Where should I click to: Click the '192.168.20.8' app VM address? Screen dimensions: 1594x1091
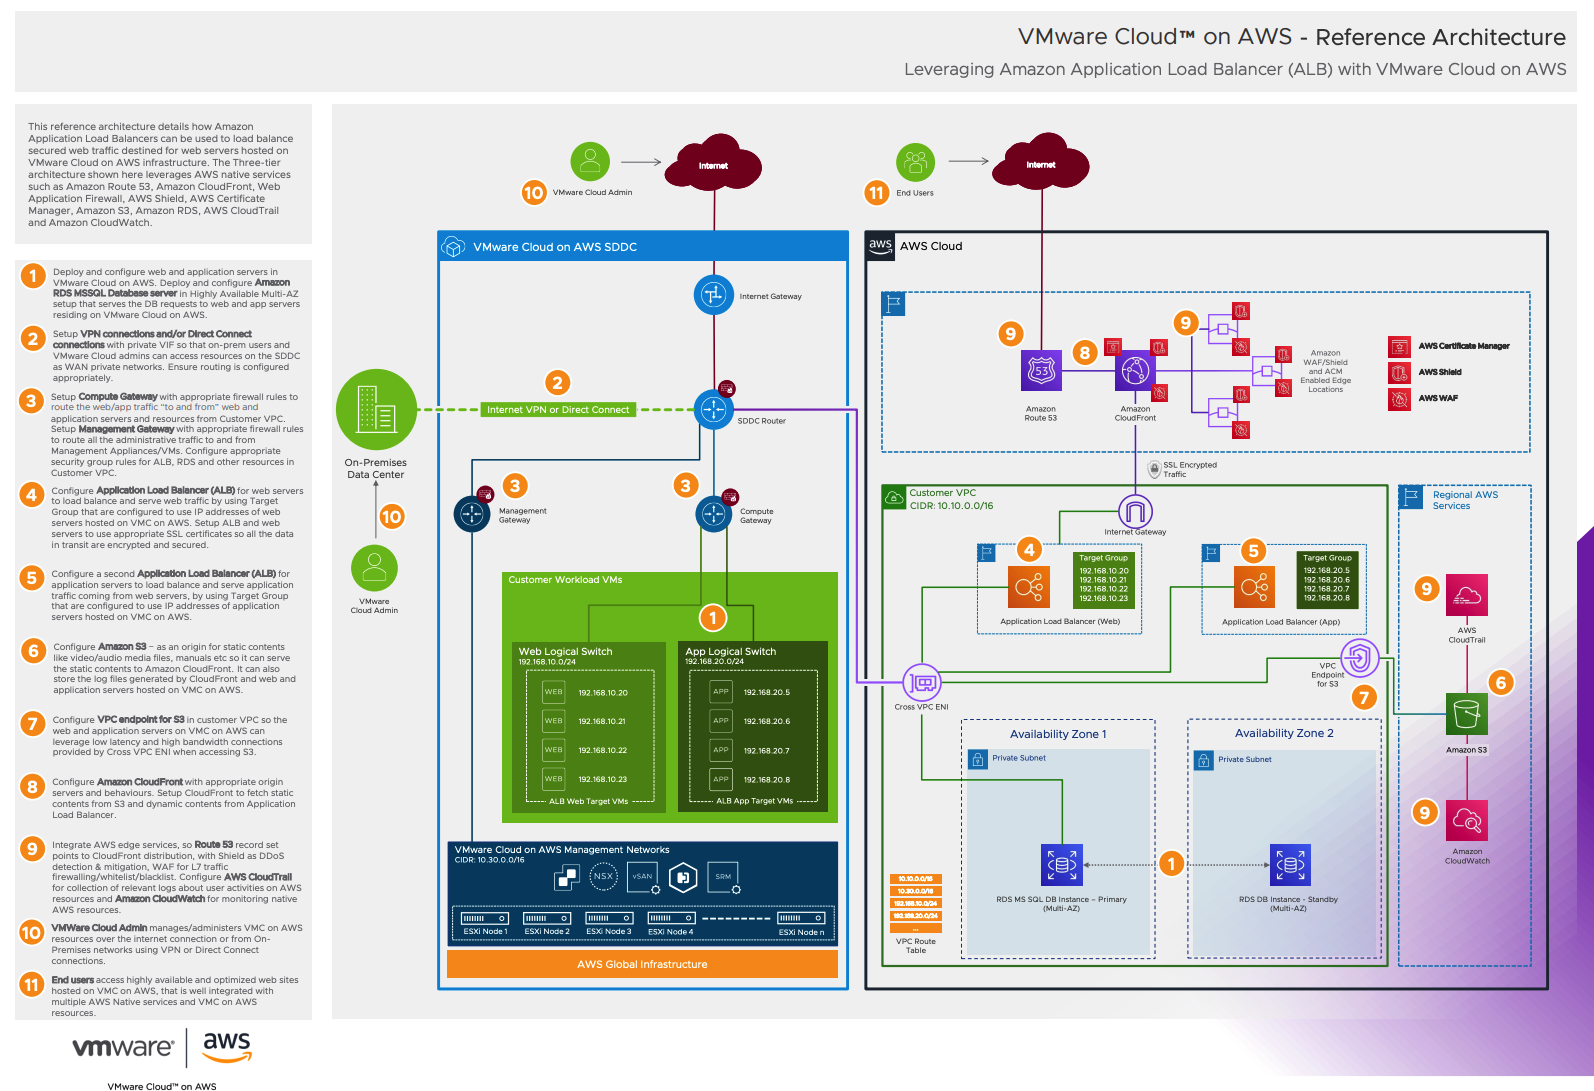point(766,780)
